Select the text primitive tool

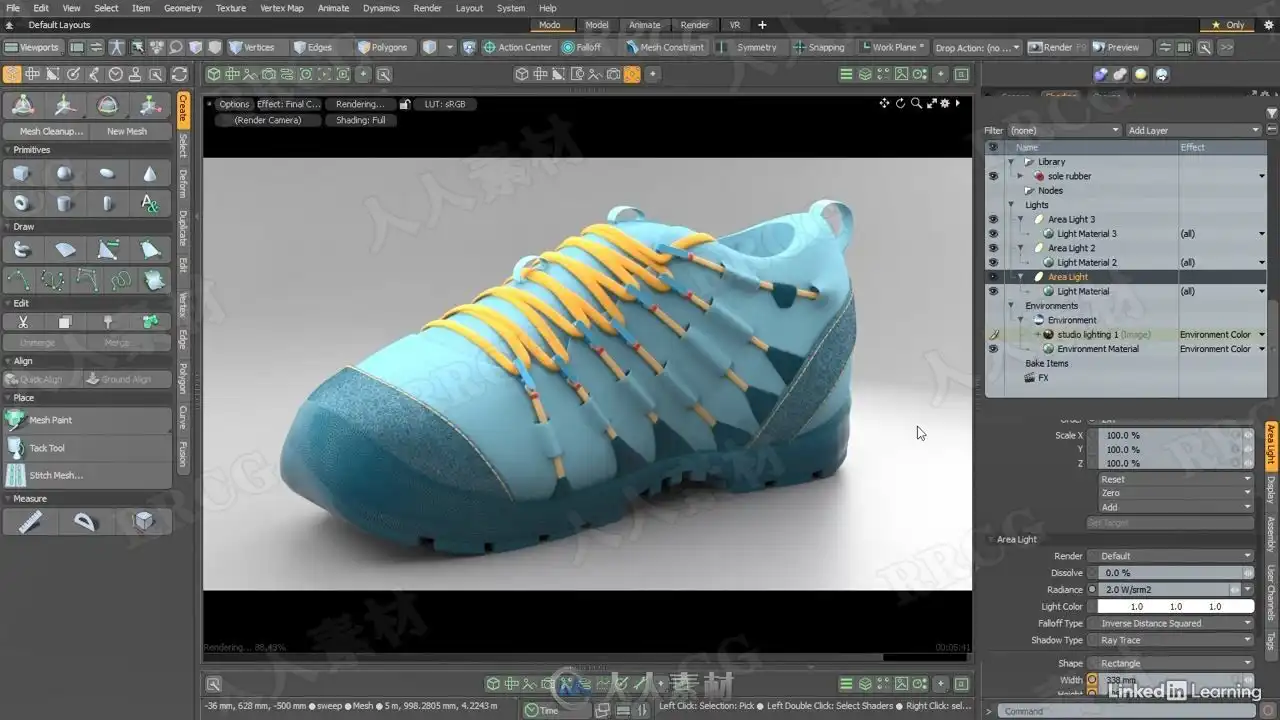(x=150, y=203)
